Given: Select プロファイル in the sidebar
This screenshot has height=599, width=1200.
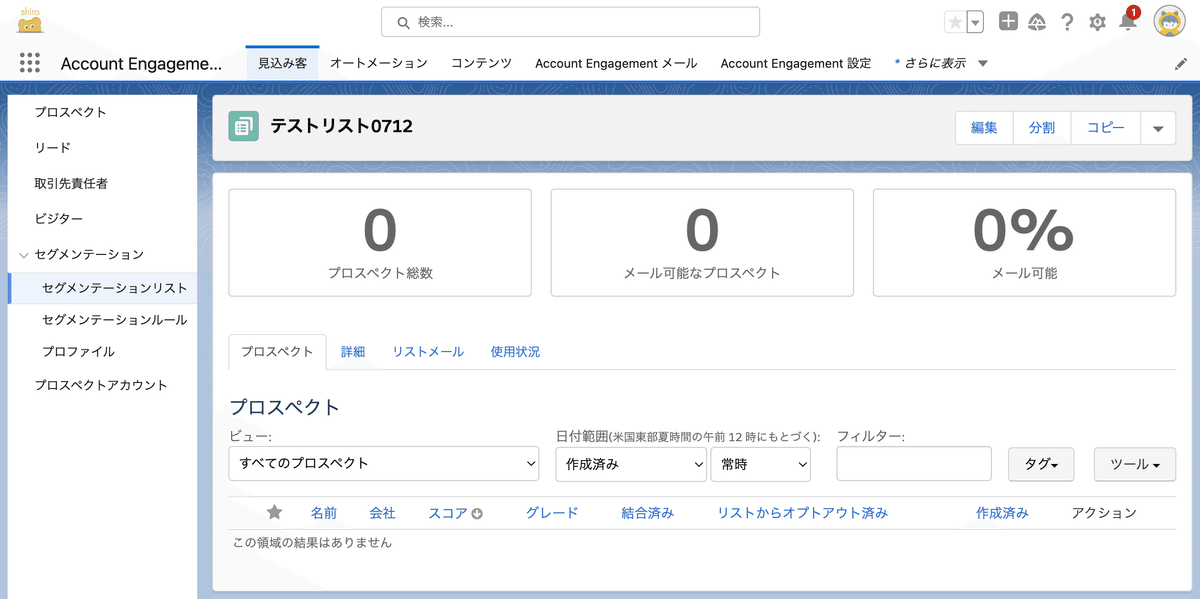Looking at the screenshot, I should click(x=78, y=352).
